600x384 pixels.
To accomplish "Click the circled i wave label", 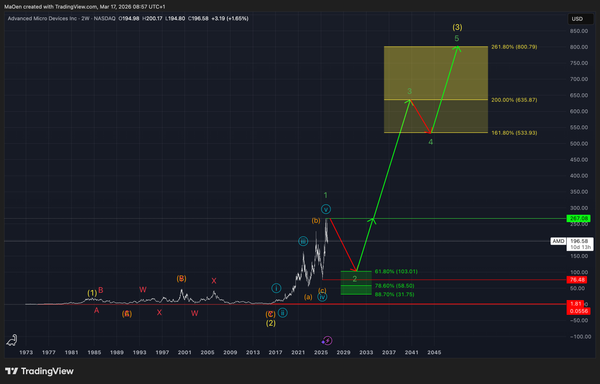I will click(276, 288).
